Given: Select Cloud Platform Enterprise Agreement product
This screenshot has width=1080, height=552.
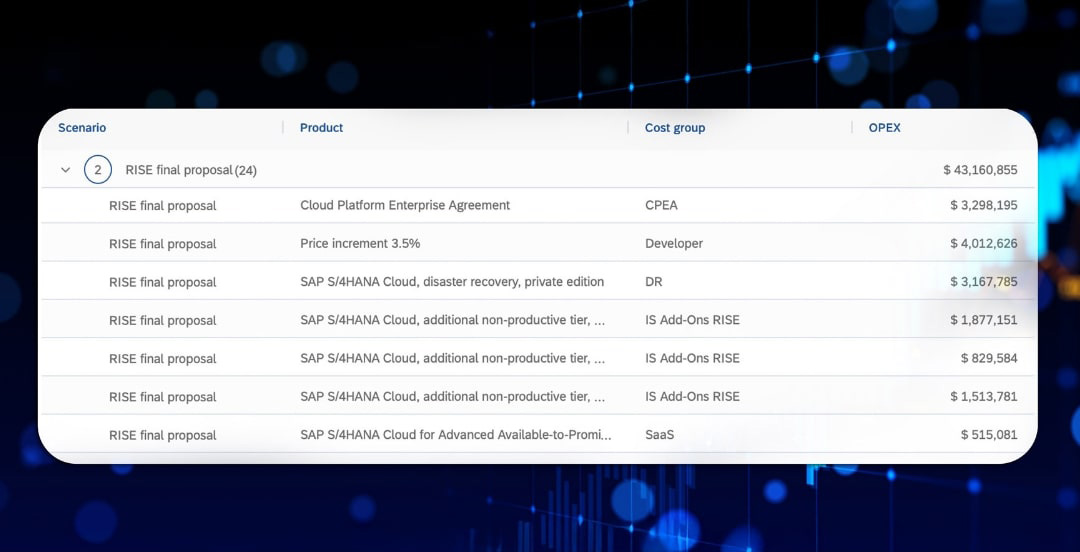Looking at the screenshot, I should 405,205.
